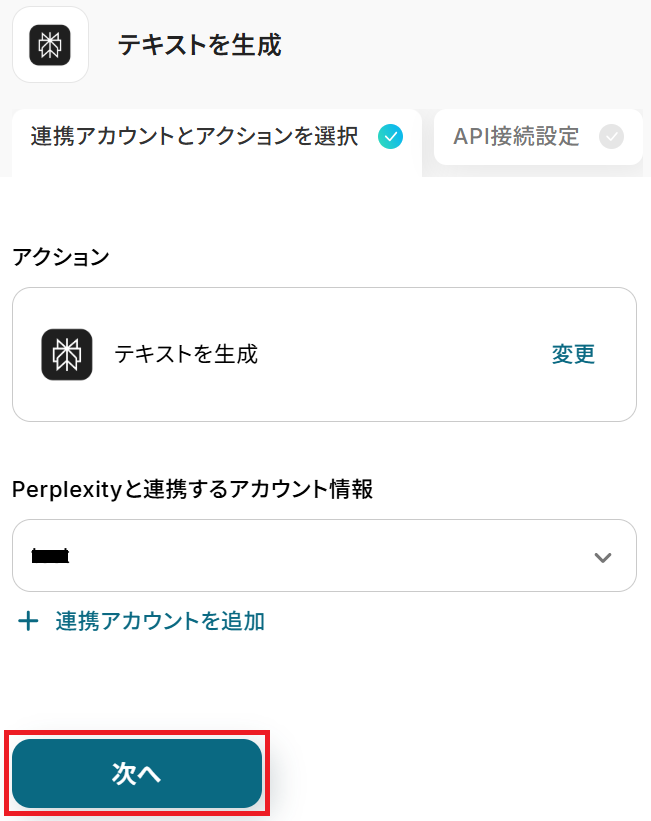Click the gray checkmark beside API接続設定
This screenshot has width=651, height=821.
[611, 137]
